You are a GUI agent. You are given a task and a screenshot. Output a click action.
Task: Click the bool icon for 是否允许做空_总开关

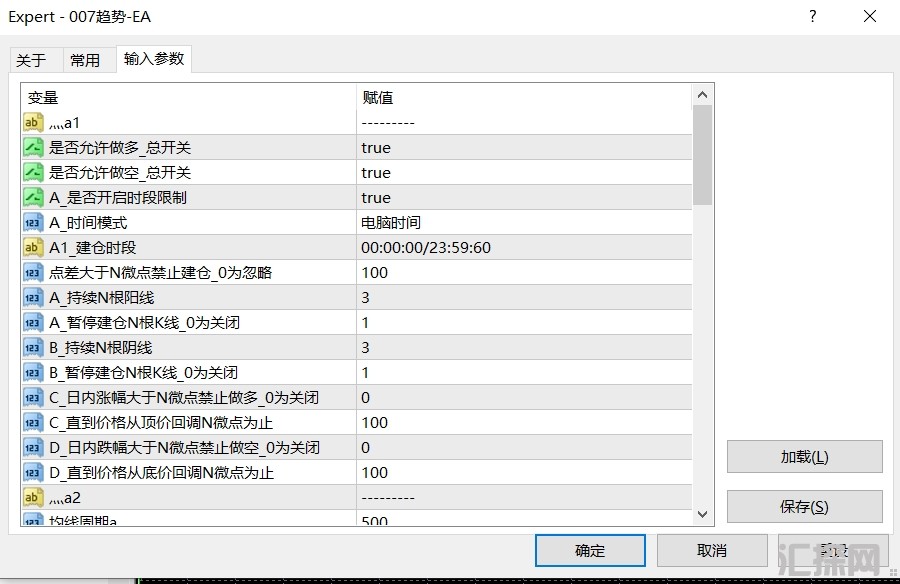coord(33,172)
